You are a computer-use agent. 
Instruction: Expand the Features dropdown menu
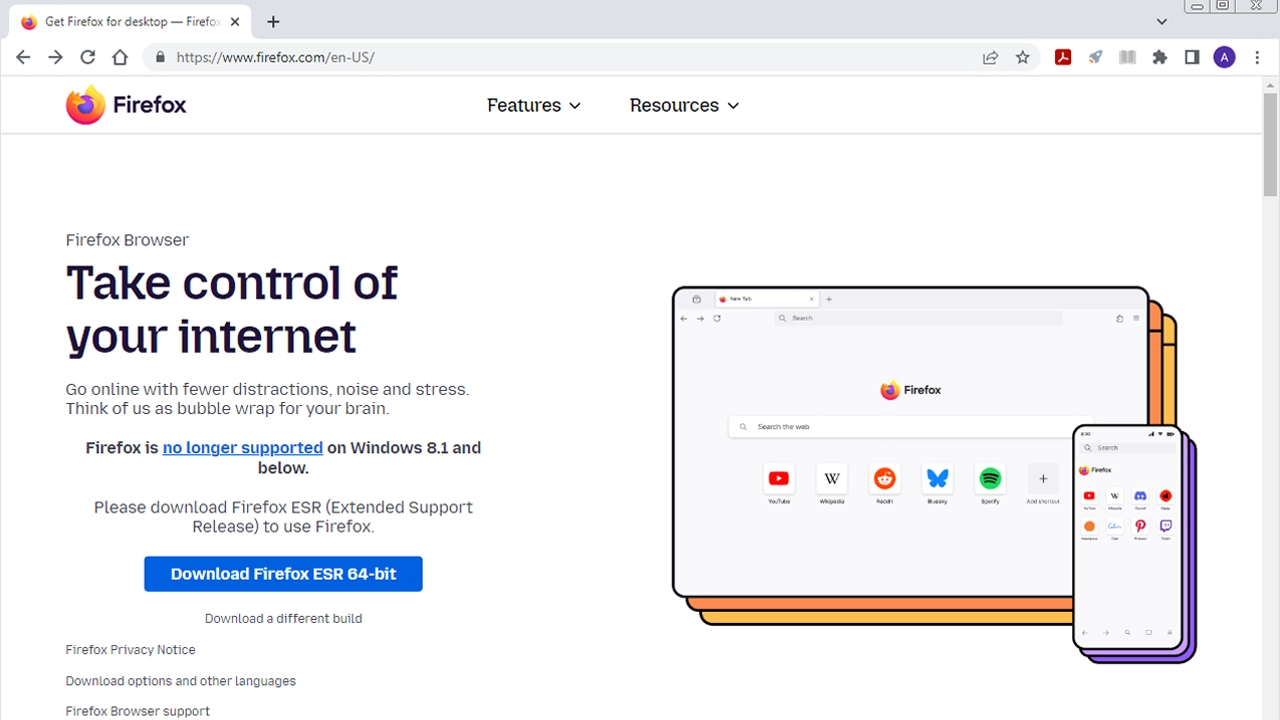[533, 105]
